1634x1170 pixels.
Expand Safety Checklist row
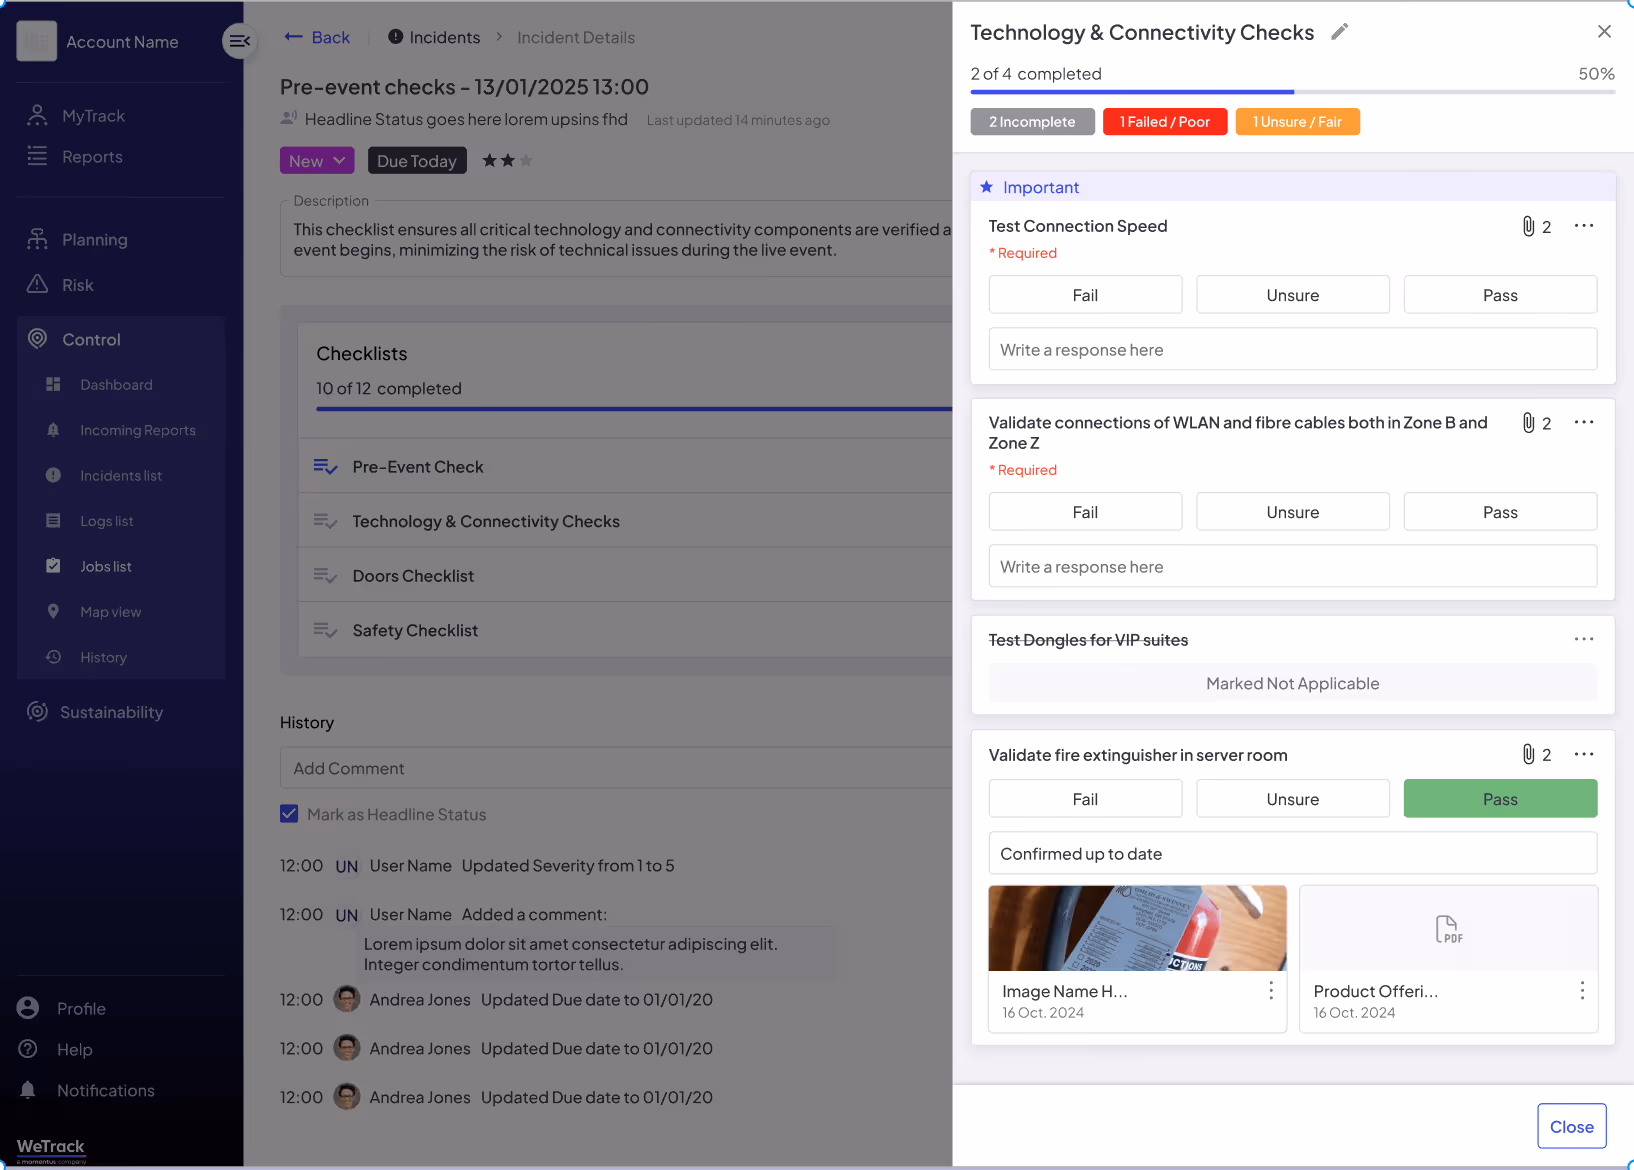625,630
